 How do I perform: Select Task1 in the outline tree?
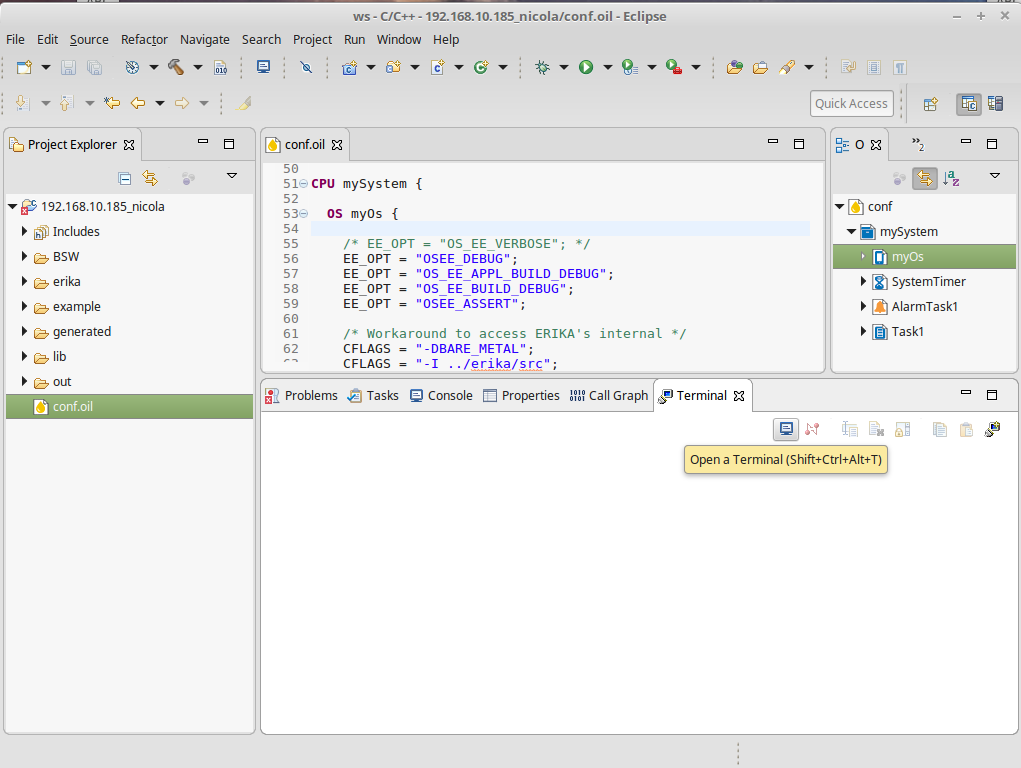[x=907, y=332]
